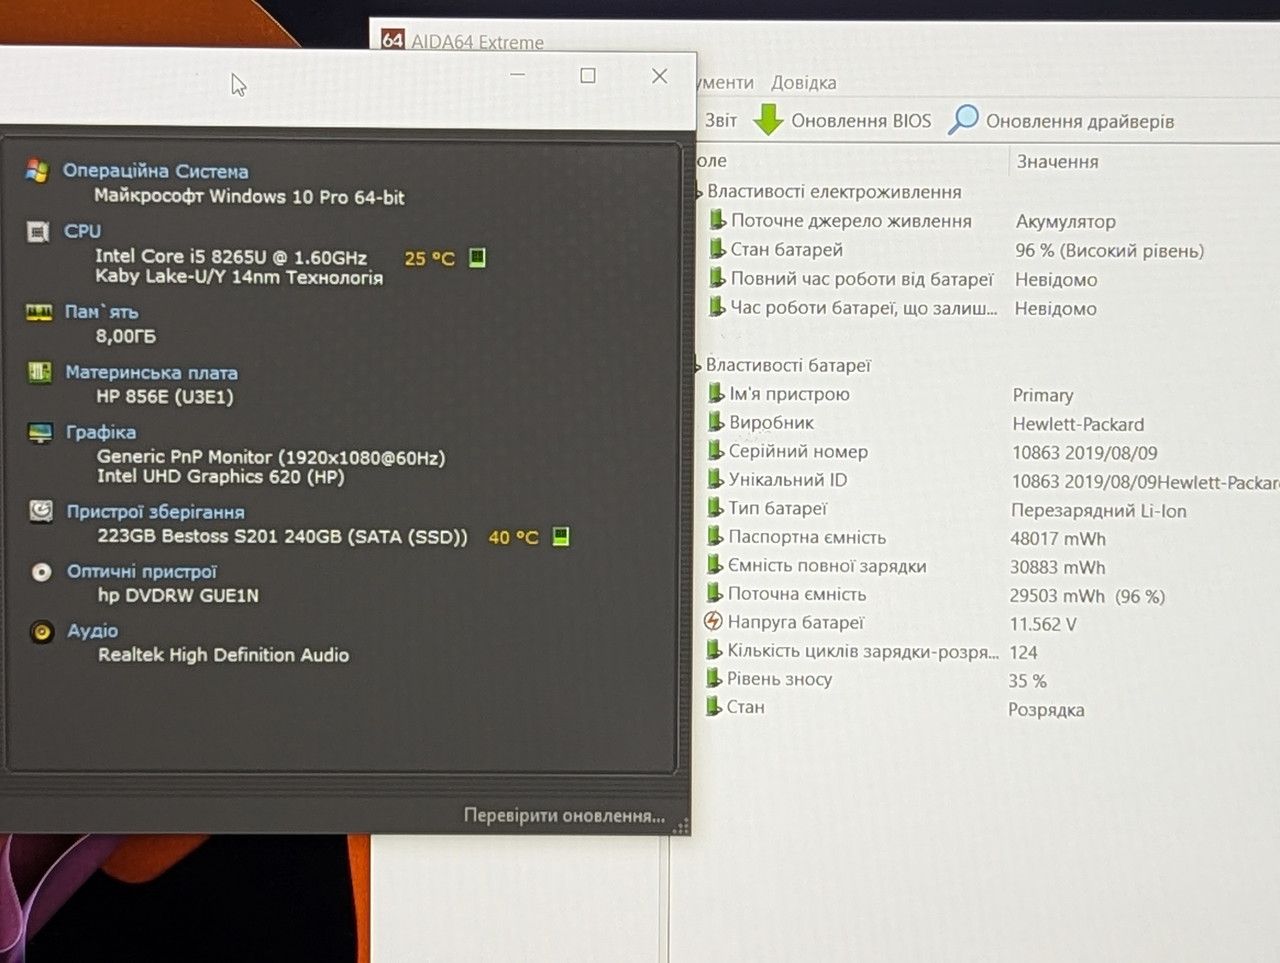Click the hard drive icon beside Пристрої зберігання
Image resolution: width=1280 pixels, height=963 pixels.
[x=41, y=511]
